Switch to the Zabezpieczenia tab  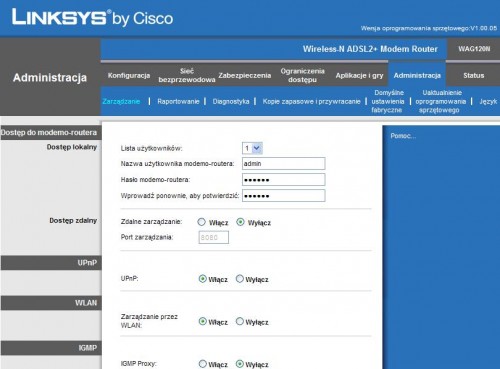(245, 76)
